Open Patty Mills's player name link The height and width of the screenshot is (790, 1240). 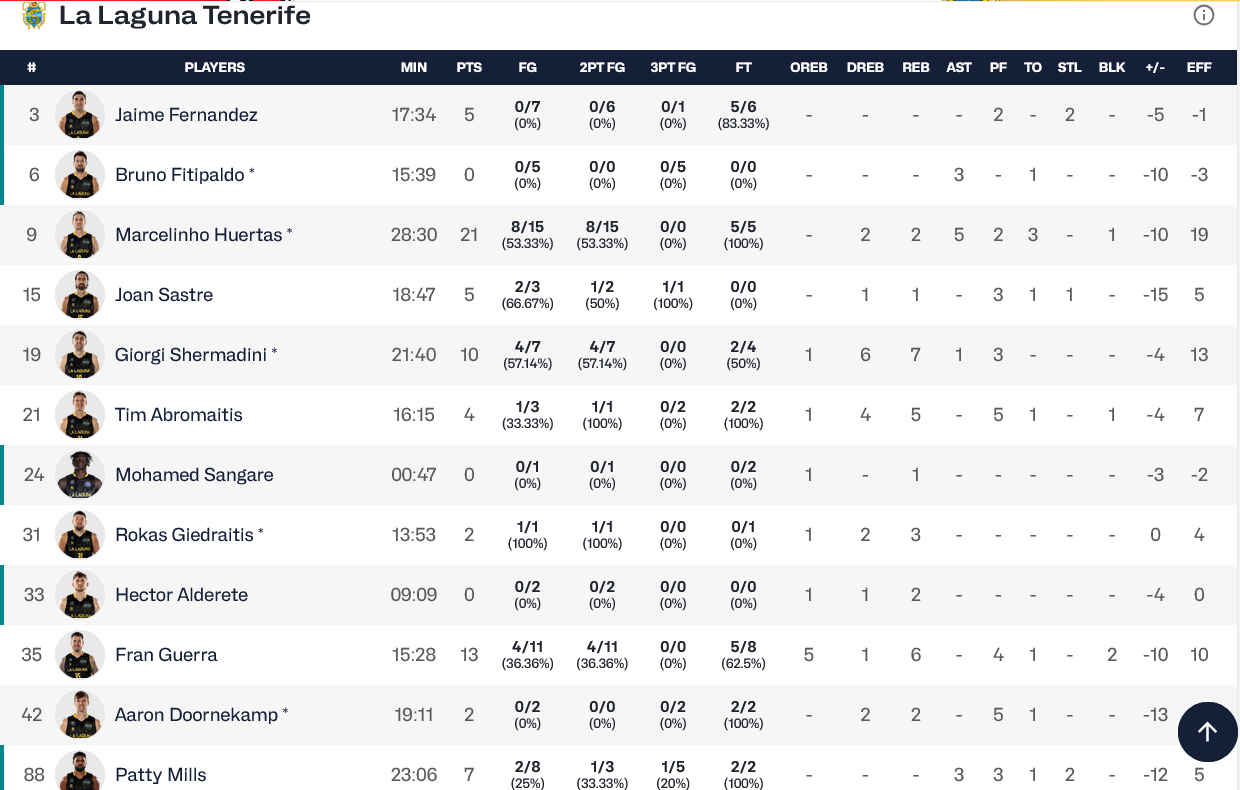161,775
